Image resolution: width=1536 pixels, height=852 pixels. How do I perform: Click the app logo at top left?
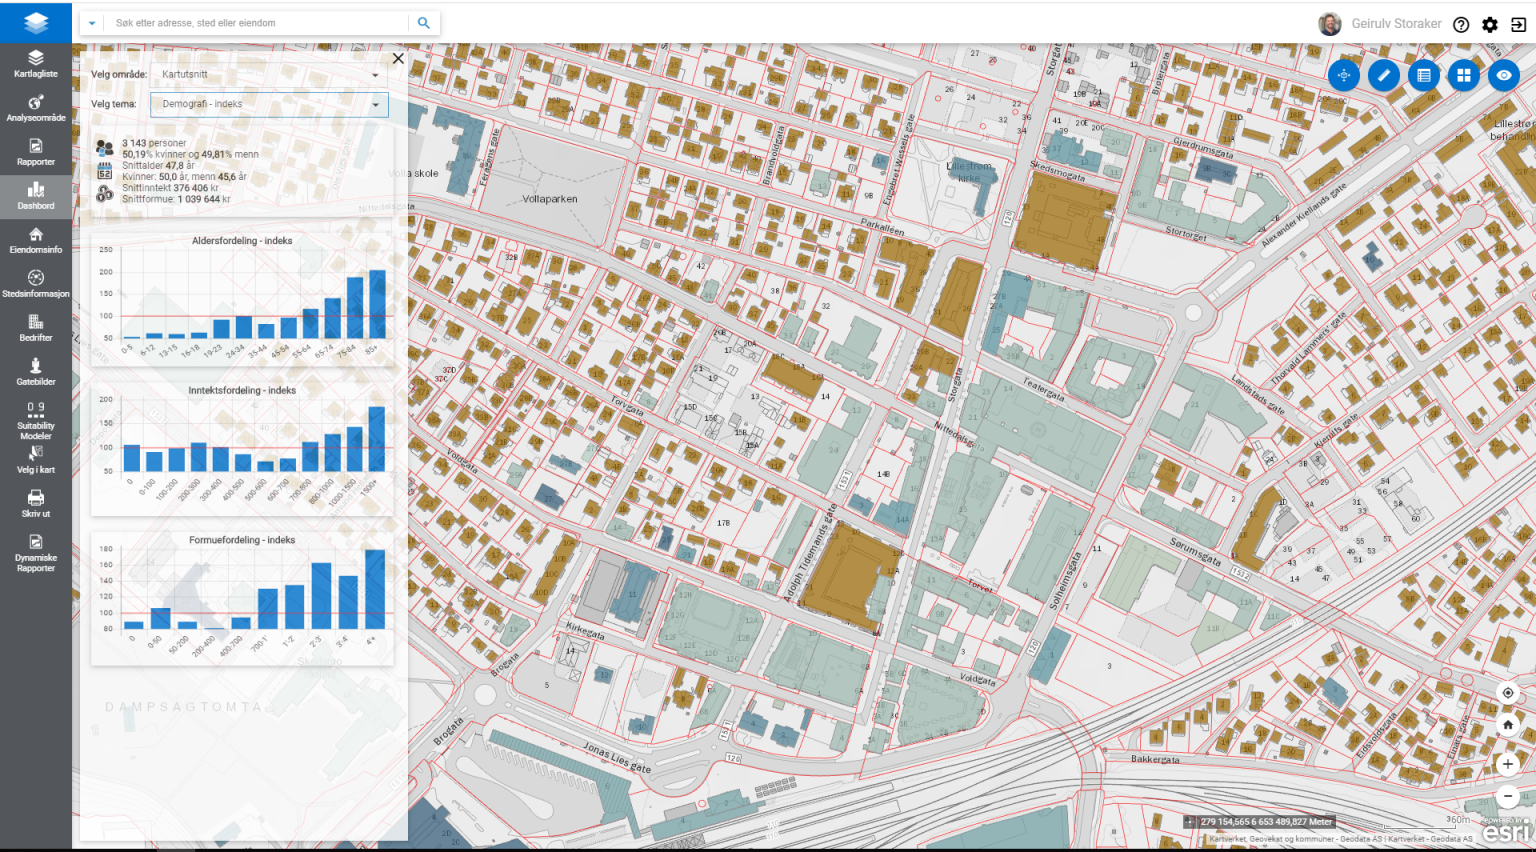click(36, 22)
